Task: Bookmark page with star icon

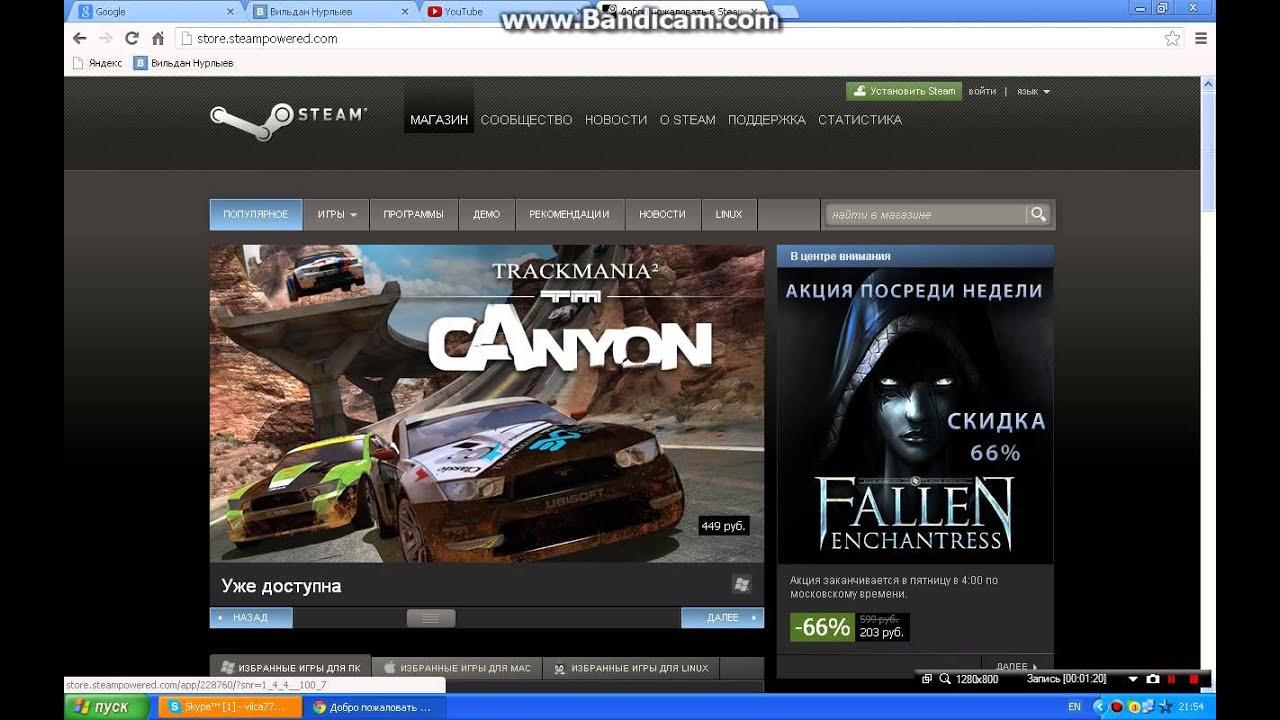Action: 1172,38
